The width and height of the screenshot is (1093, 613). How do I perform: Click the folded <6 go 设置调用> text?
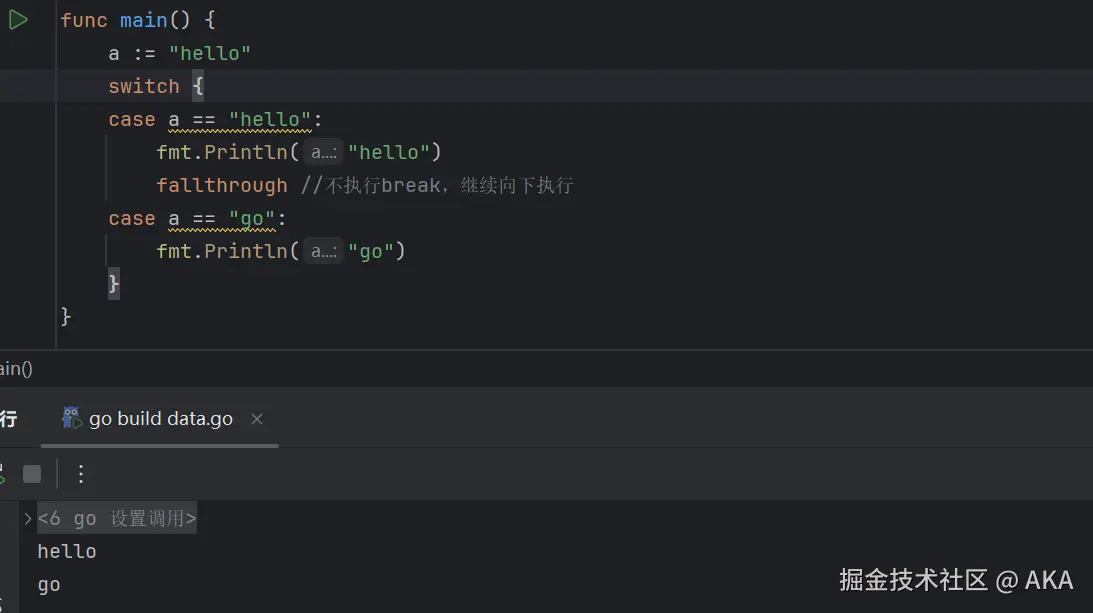pos(116,518)
